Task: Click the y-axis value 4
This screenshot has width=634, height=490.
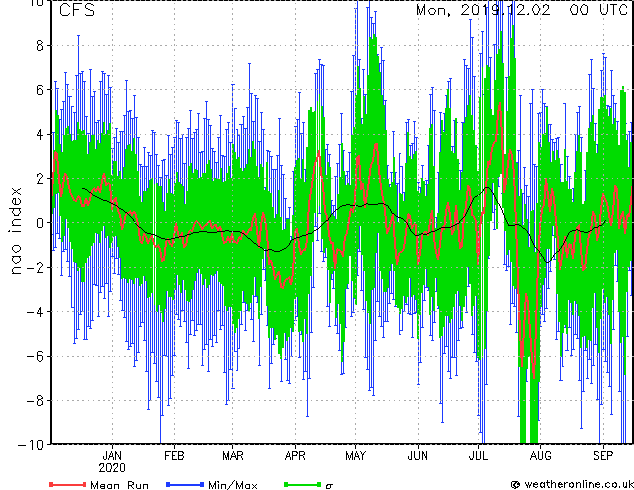Action: click(40, 134)
